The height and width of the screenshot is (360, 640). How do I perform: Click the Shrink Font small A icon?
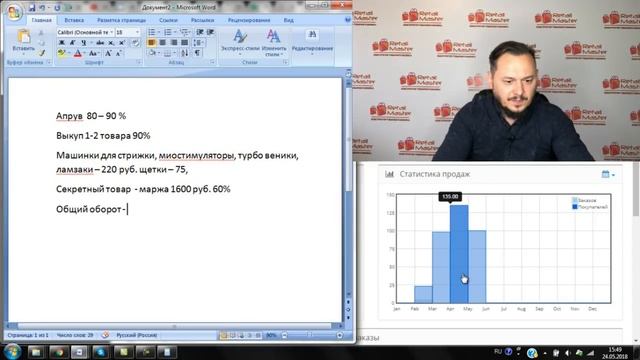(x=118, y=53)
